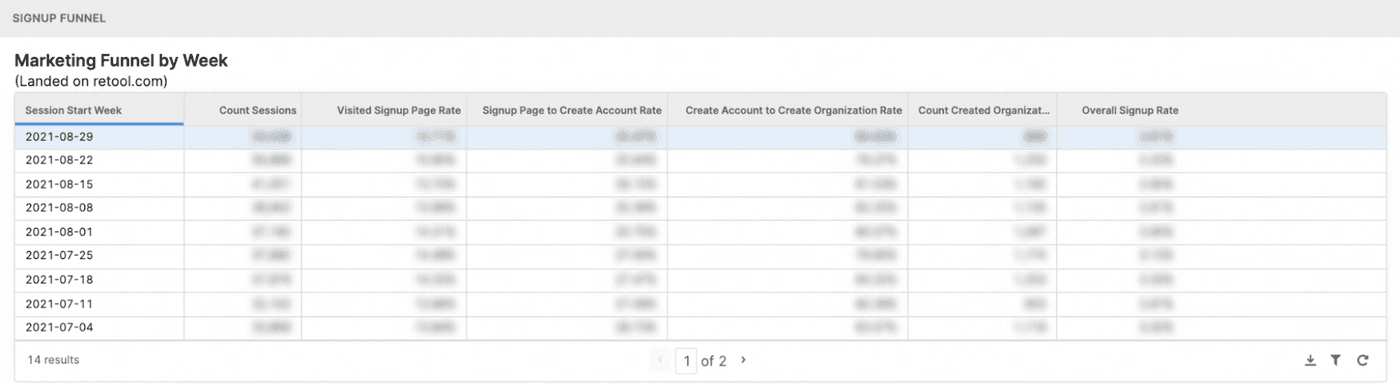Click the 14 results count label

tap(53, 360)
